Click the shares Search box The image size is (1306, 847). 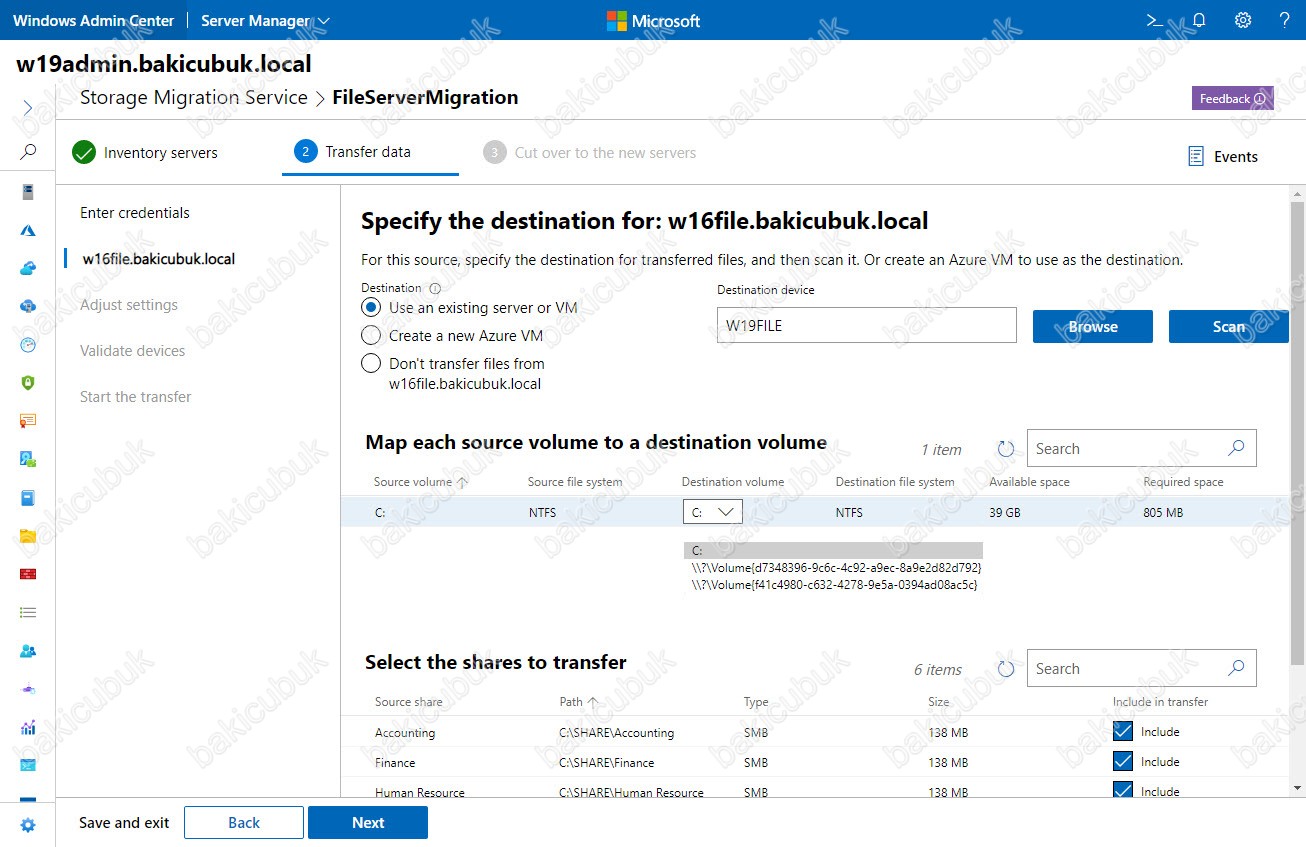[1142, 669]
